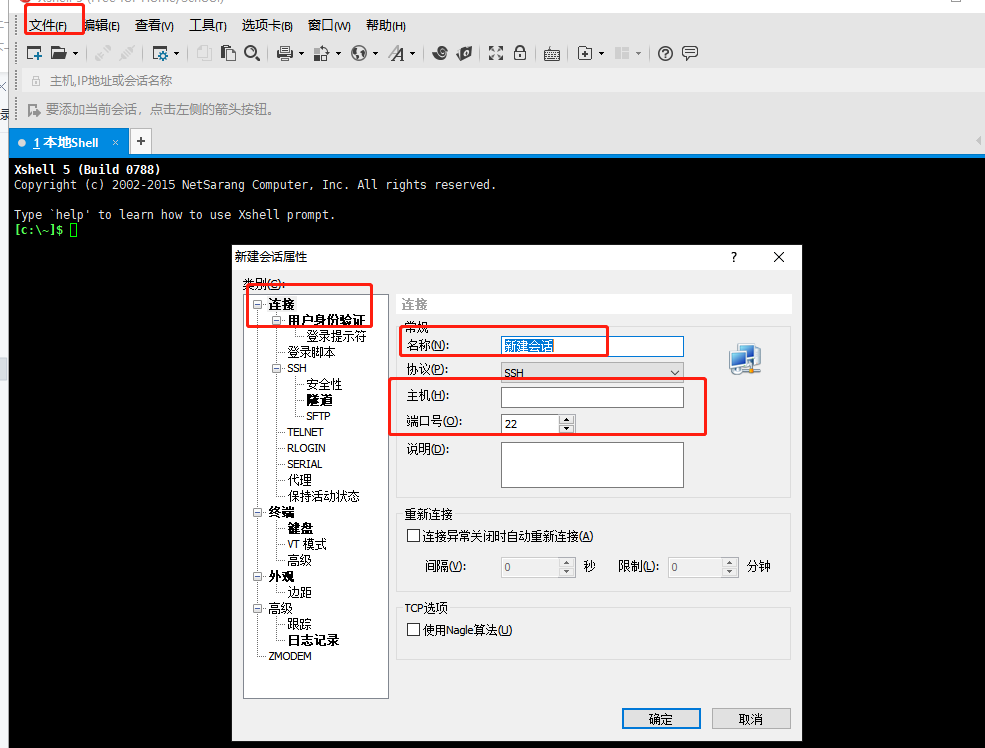This screenshot has width=985, height=748.
Task: Open the 选项卡(B) menu
Action: [267, 26]
